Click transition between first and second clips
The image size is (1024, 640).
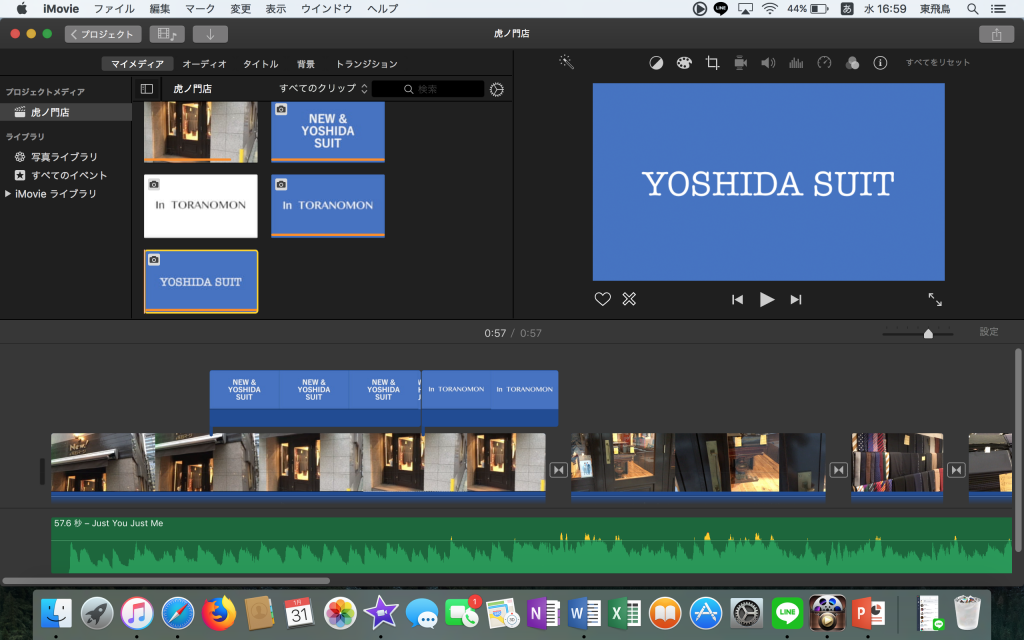558,470
